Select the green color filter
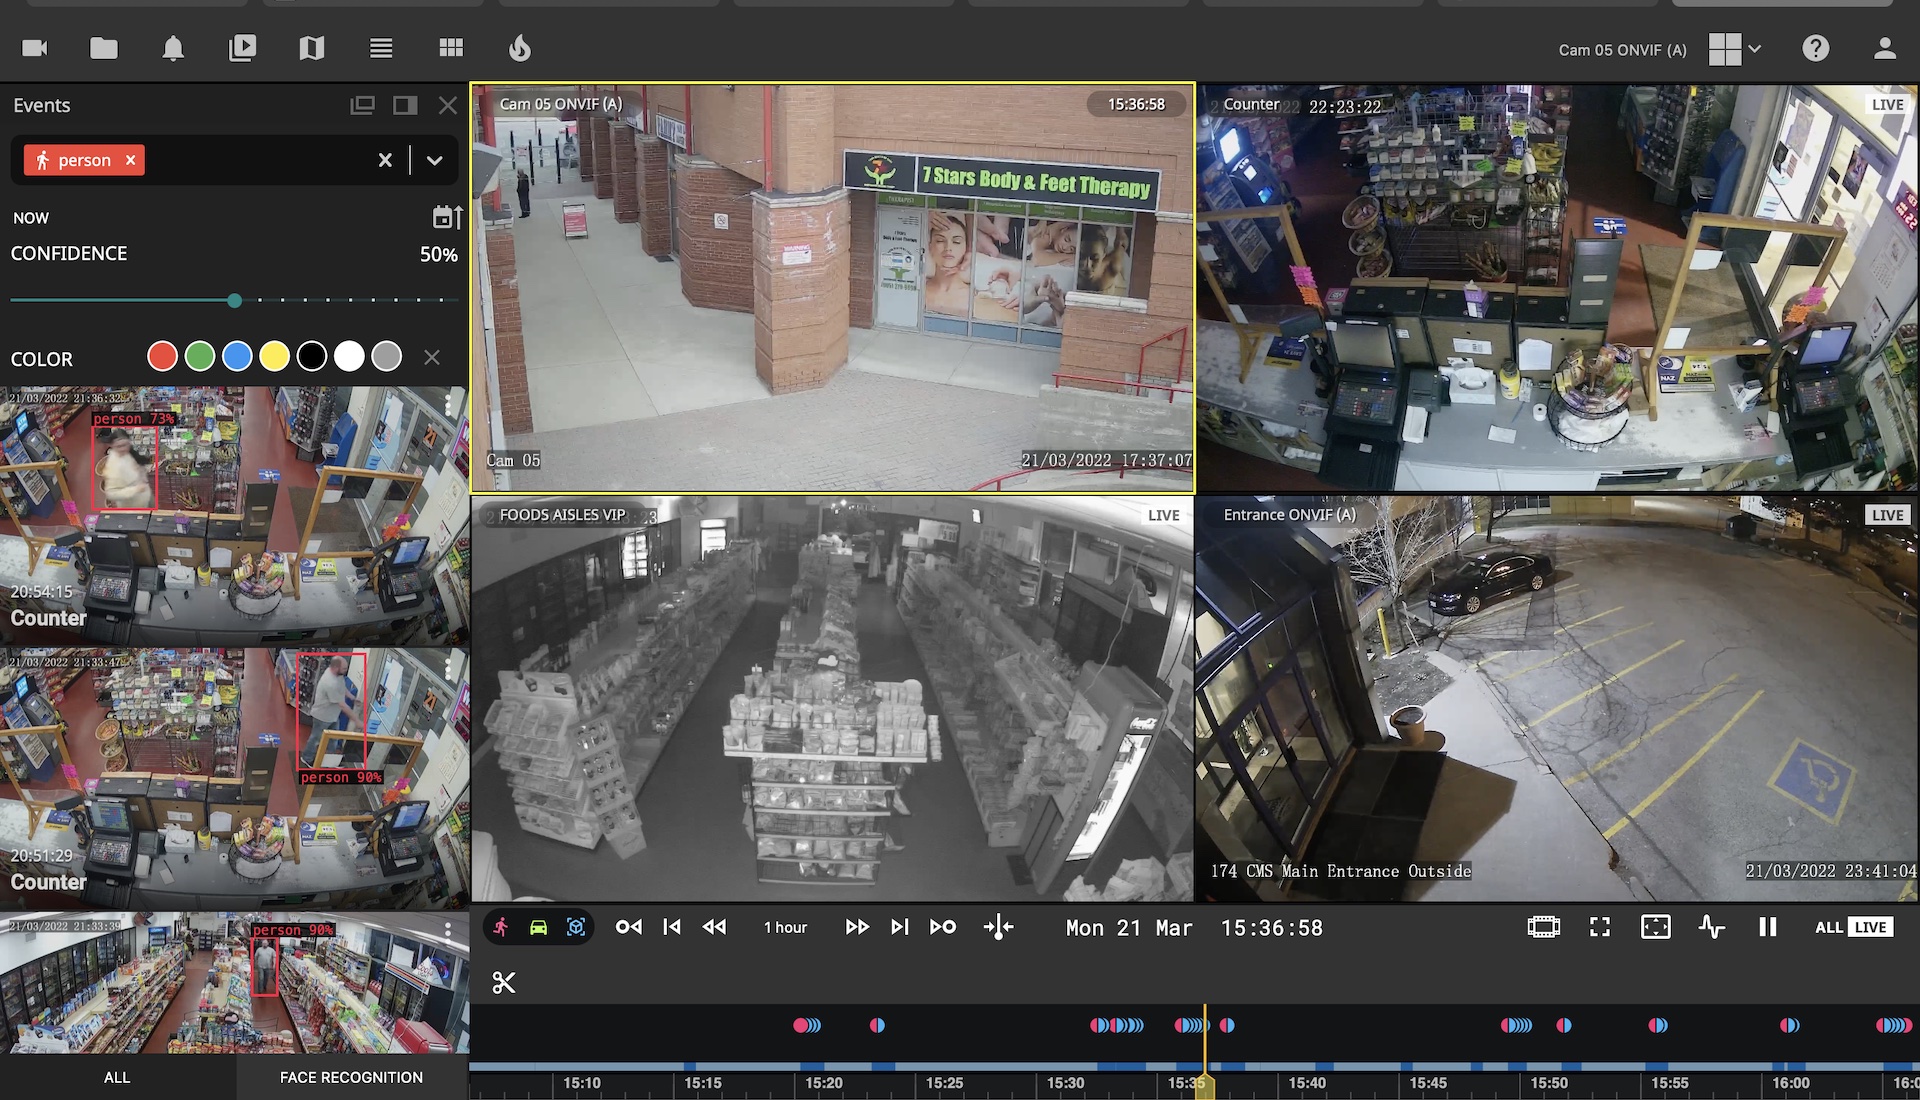 click(x=200, y=356)
